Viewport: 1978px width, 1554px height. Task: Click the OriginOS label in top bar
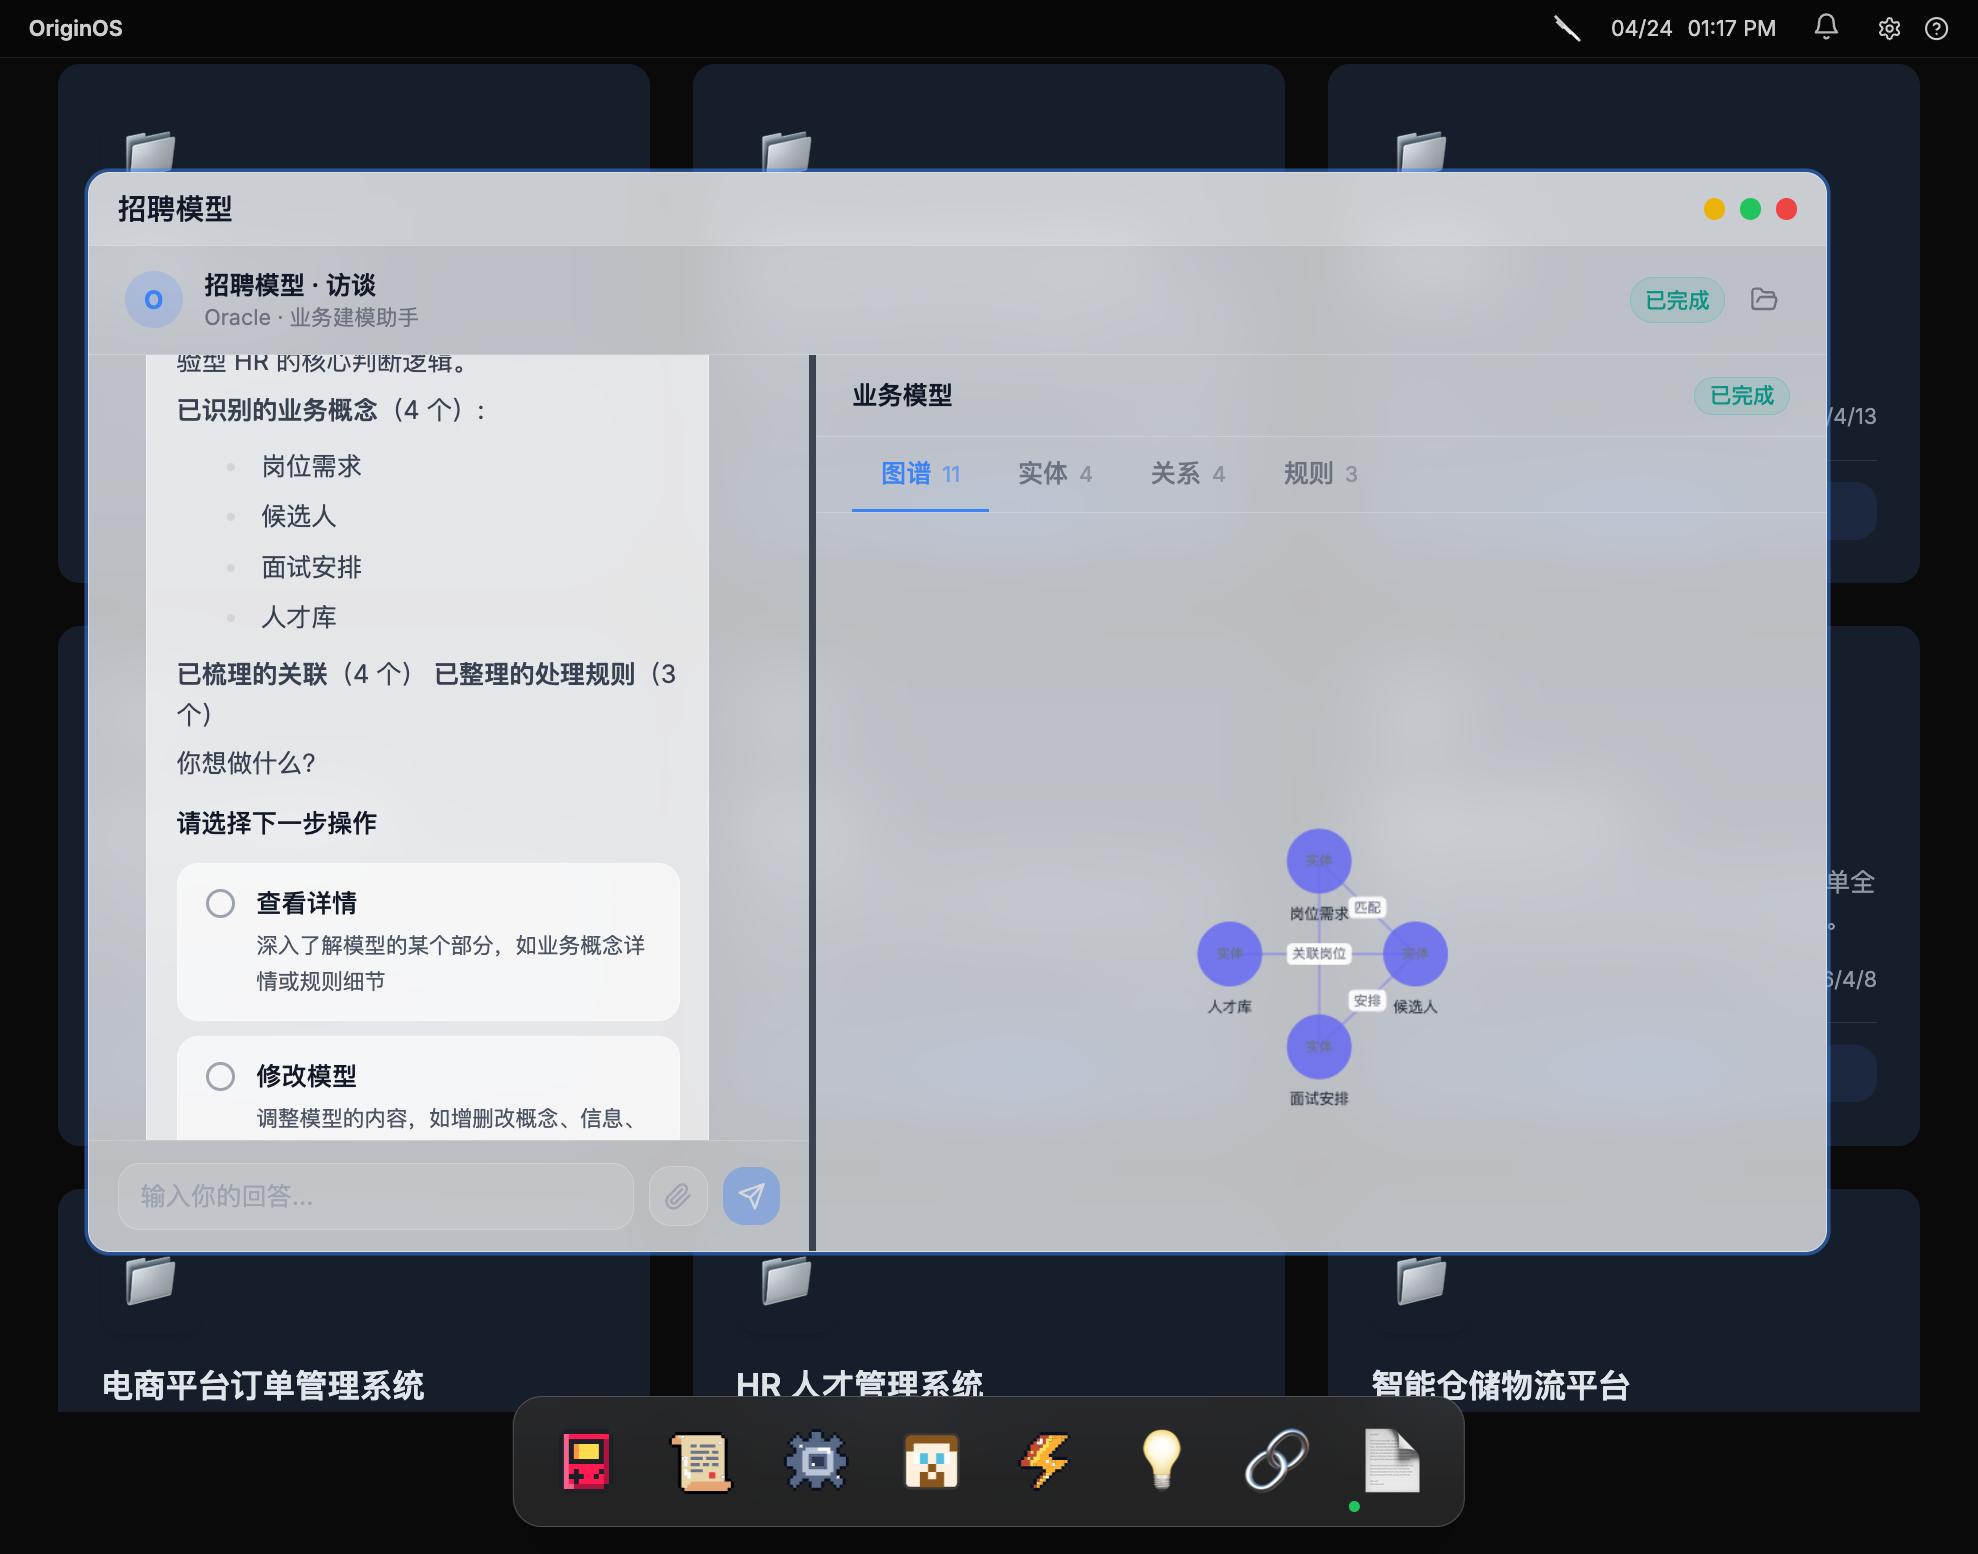76,28
